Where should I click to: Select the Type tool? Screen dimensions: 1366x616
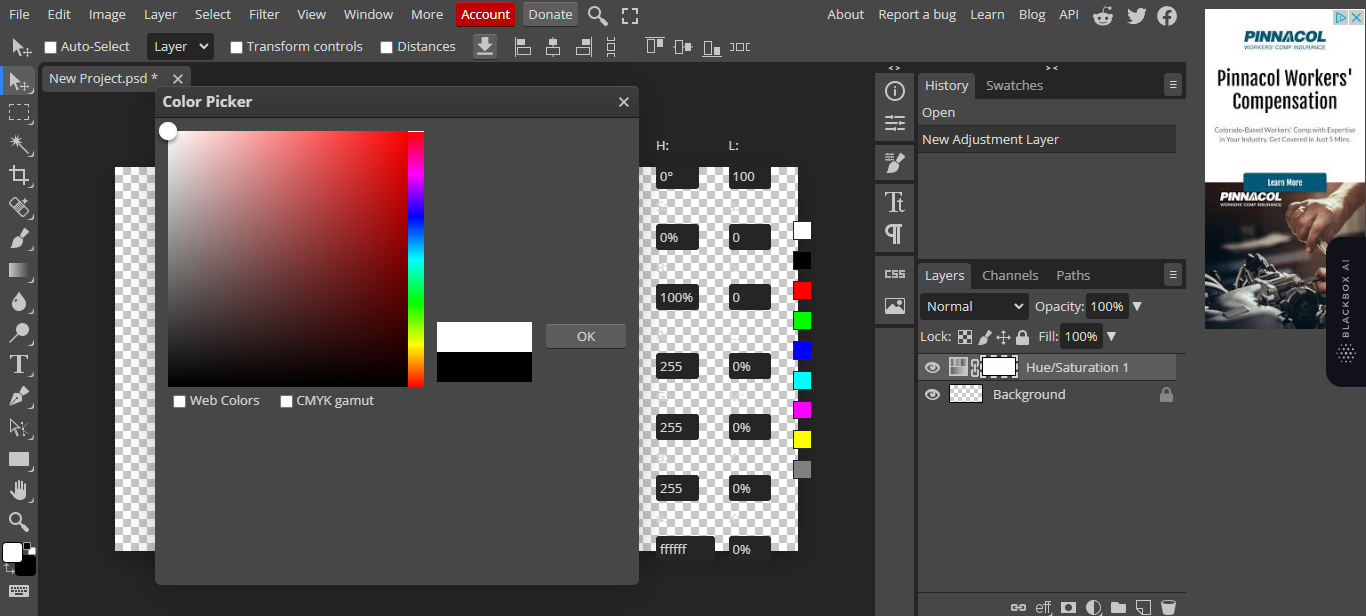pos(20,364)
